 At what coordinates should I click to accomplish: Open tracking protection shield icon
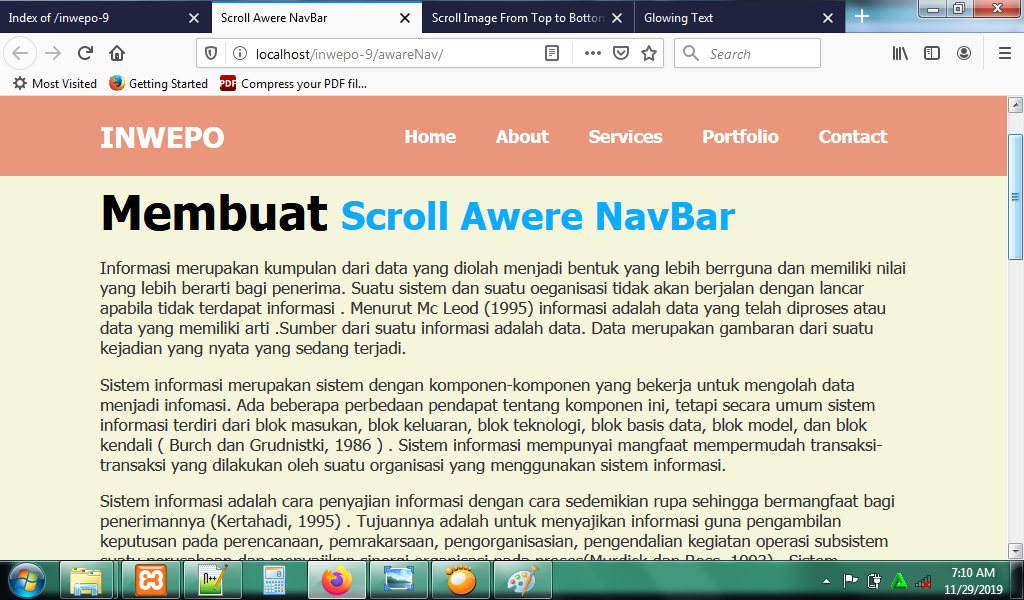(211, 53)
